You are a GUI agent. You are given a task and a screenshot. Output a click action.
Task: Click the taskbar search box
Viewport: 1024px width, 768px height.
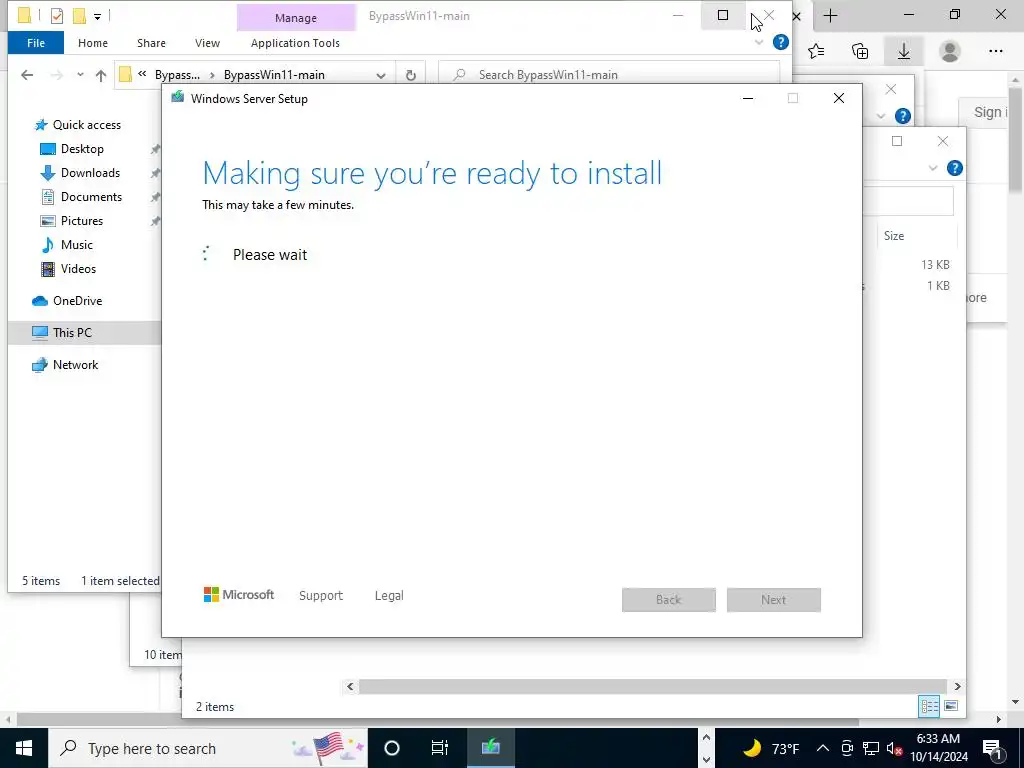(208, 748)
